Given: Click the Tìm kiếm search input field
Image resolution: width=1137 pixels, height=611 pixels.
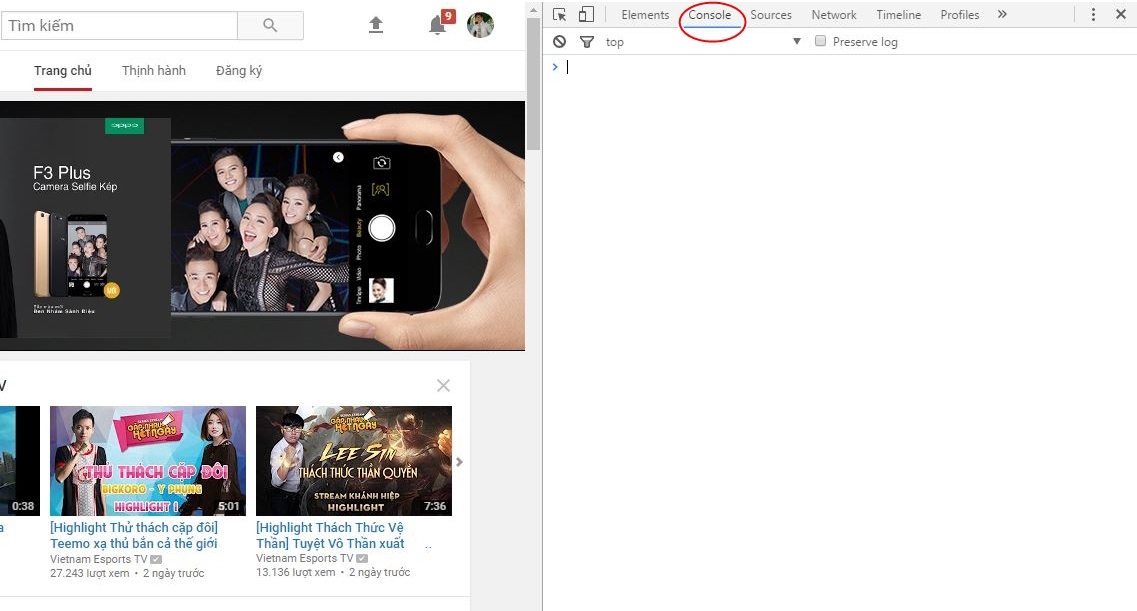Looking at the screenshot, I should 119,25.
